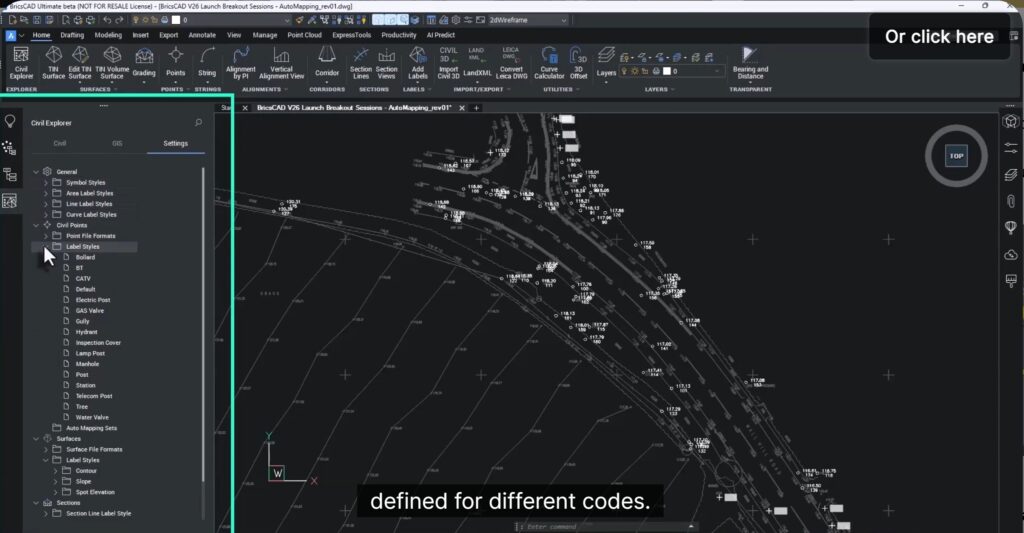Open the attachments paperclip panel on right
Screen dimensions: 1024x533
[x=1011, y=201]
